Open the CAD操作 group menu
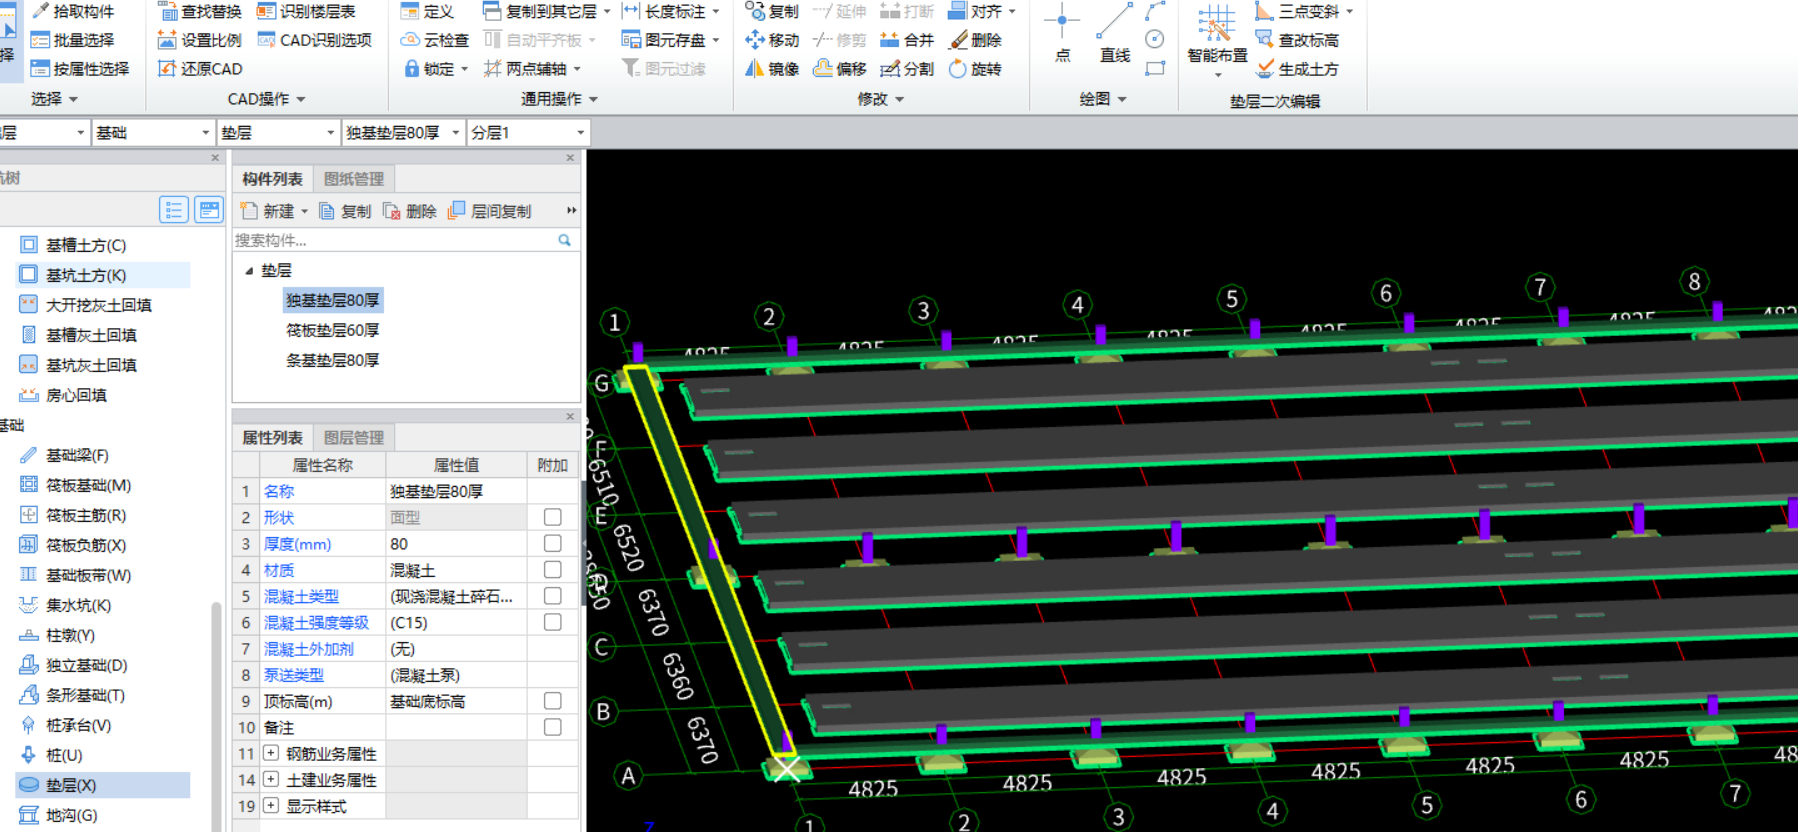 coord(266,99)
